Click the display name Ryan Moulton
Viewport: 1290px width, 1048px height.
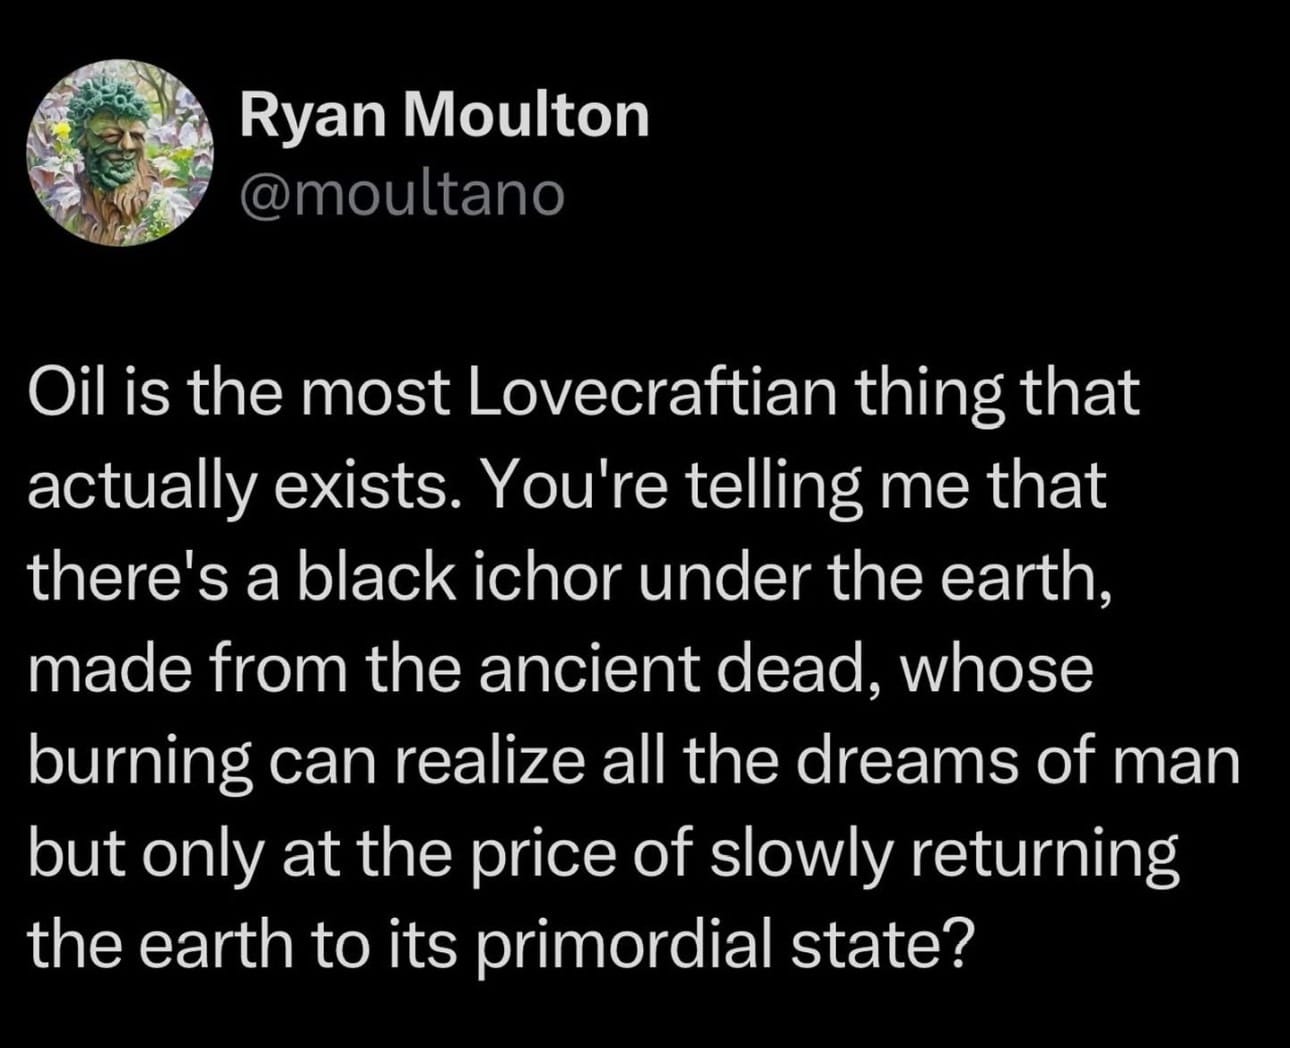pos(444,115)
